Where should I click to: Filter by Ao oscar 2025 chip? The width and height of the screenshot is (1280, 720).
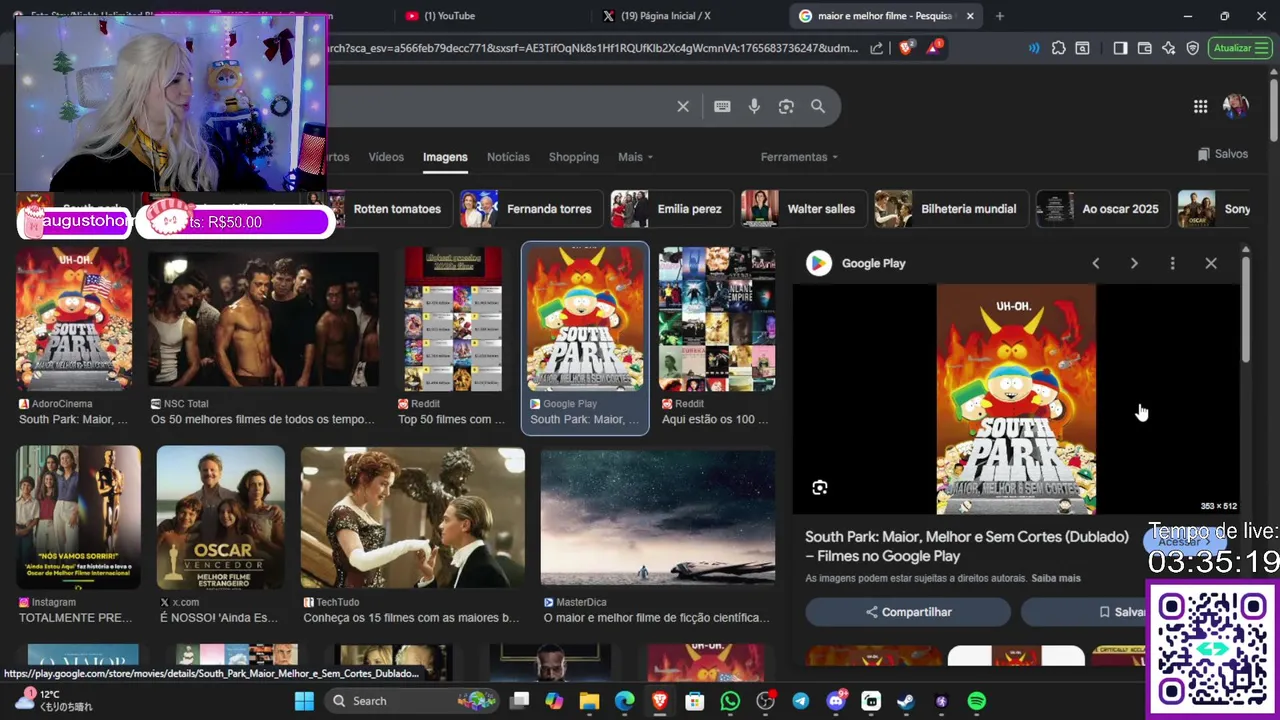click(1103, 209)
